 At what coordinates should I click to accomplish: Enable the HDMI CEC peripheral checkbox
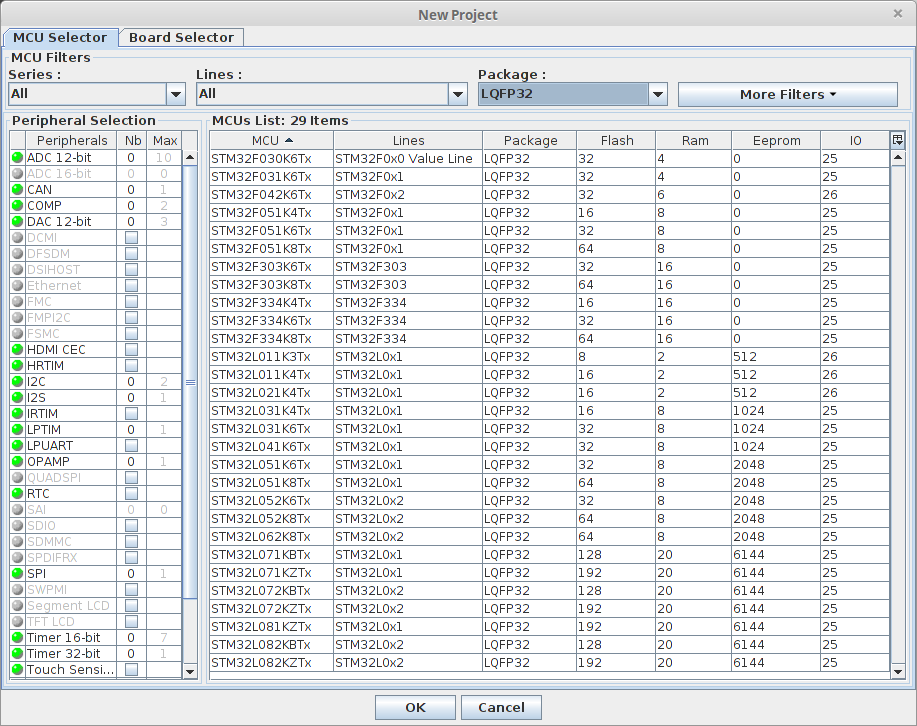[x=132, y=349]
